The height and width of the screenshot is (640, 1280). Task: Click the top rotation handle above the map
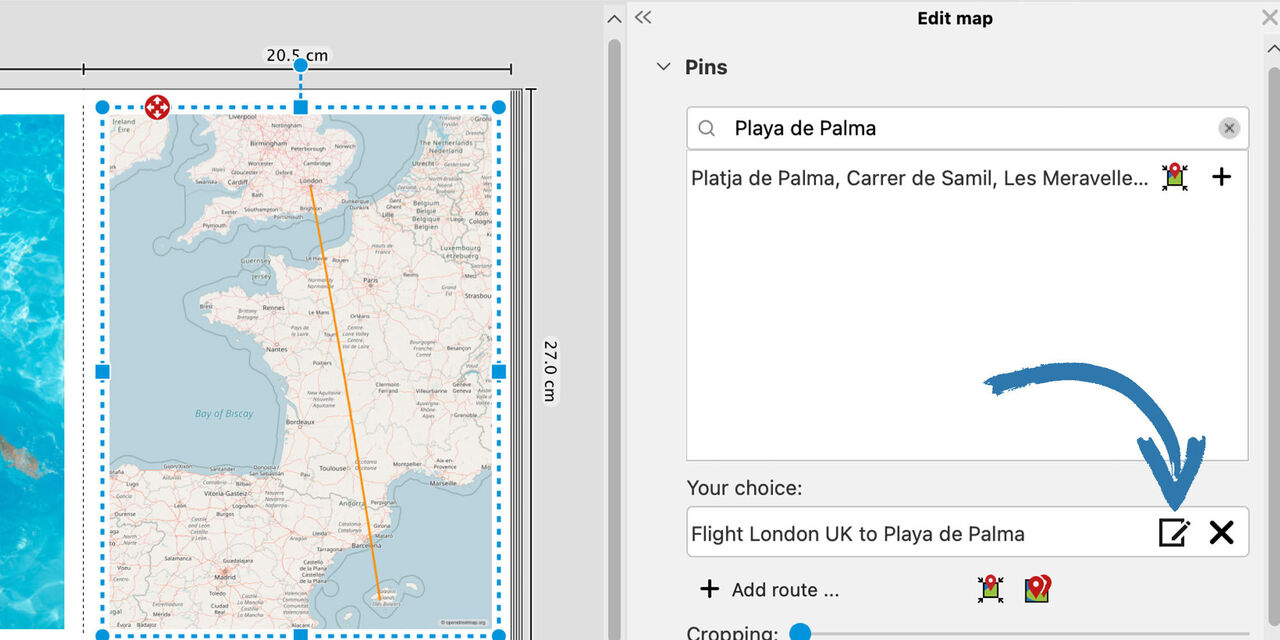point(300,65)
